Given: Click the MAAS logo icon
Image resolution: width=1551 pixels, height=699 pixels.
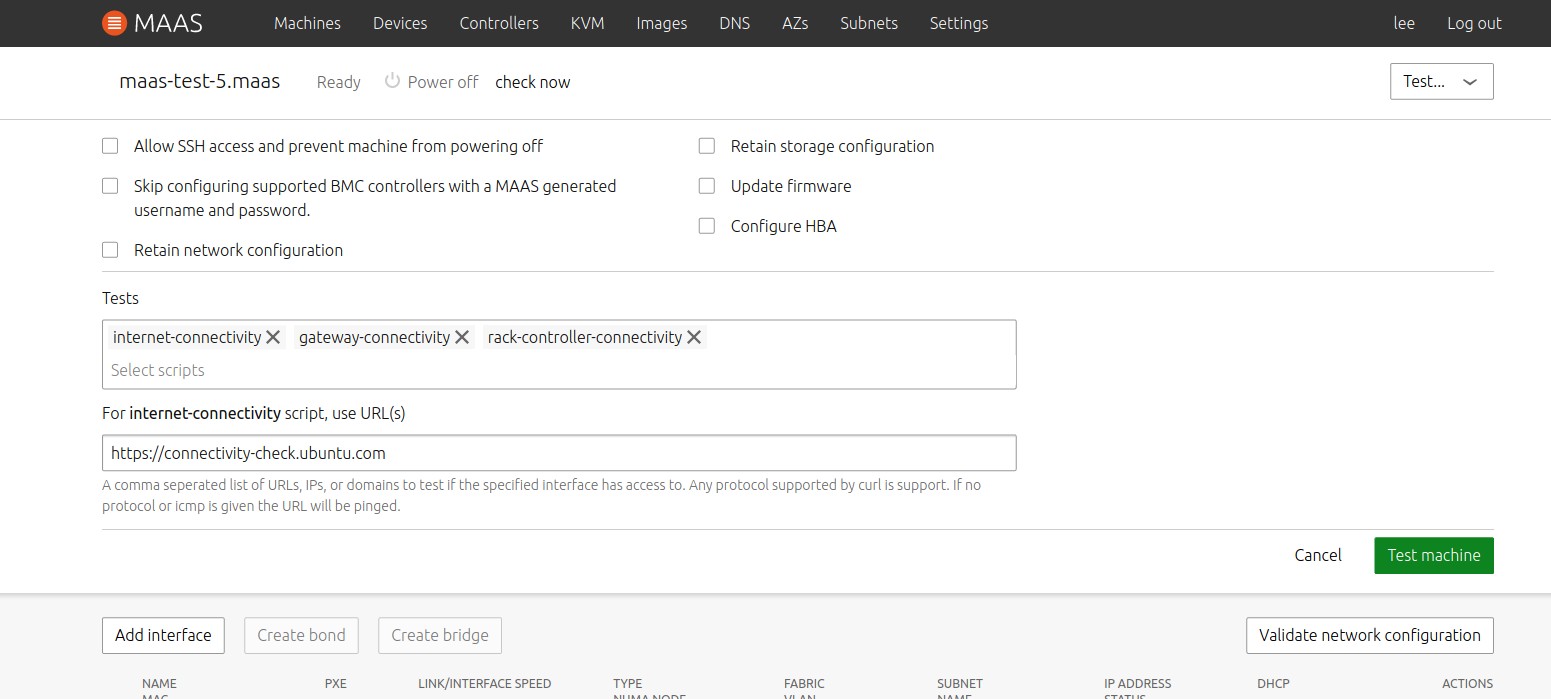Looking at the screenshot, I should 114,23.
